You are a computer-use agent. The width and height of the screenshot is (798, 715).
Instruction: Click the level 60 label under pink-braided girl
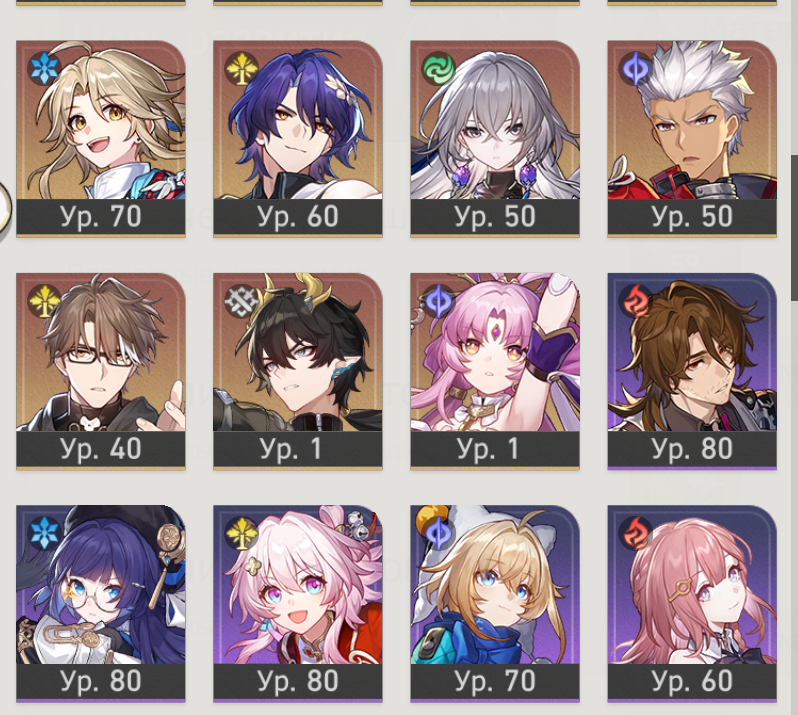(x=692, y=681)
